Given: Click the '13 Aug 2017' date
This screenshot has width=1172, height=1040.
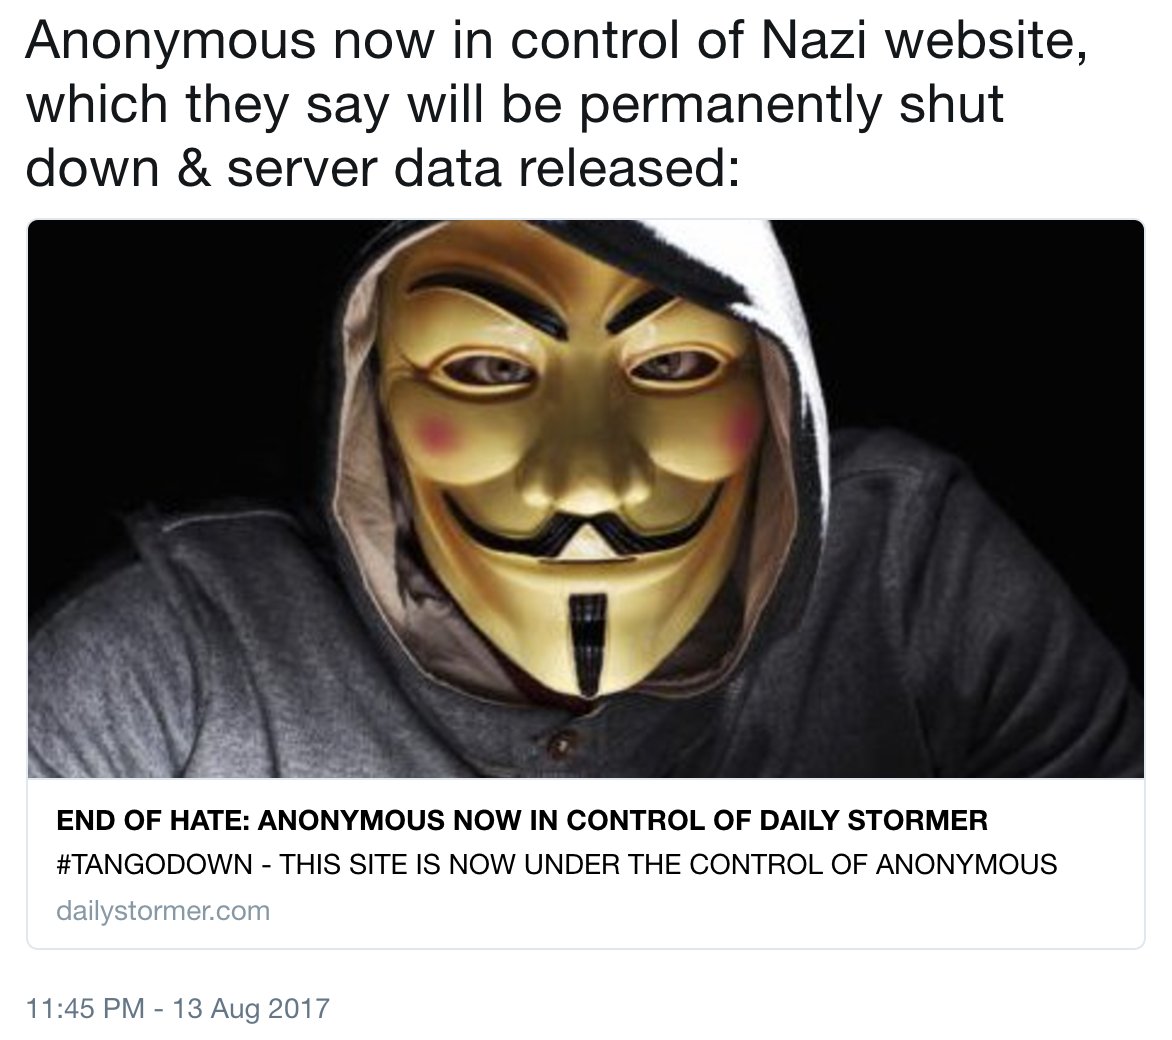Looking at the screenshot, I should click(250, 1008).
